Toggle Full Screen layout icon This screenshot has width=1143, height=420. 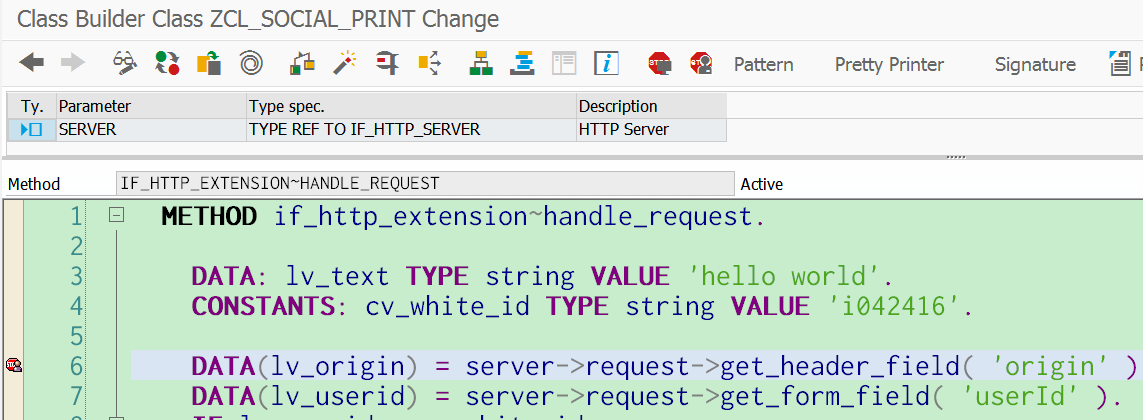click(564, 63)
